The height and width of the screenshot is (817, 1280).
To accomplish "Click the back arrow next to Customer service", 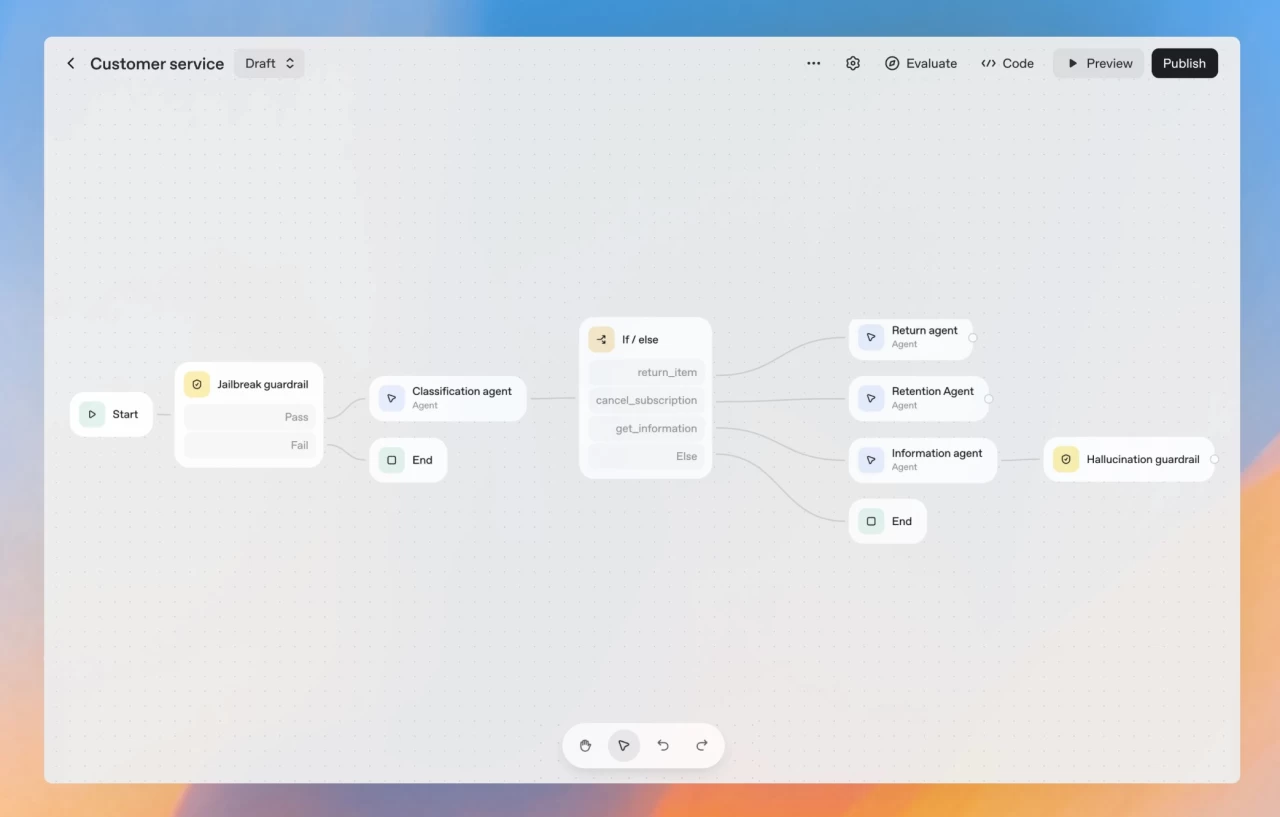I will (x=70, y=63).
